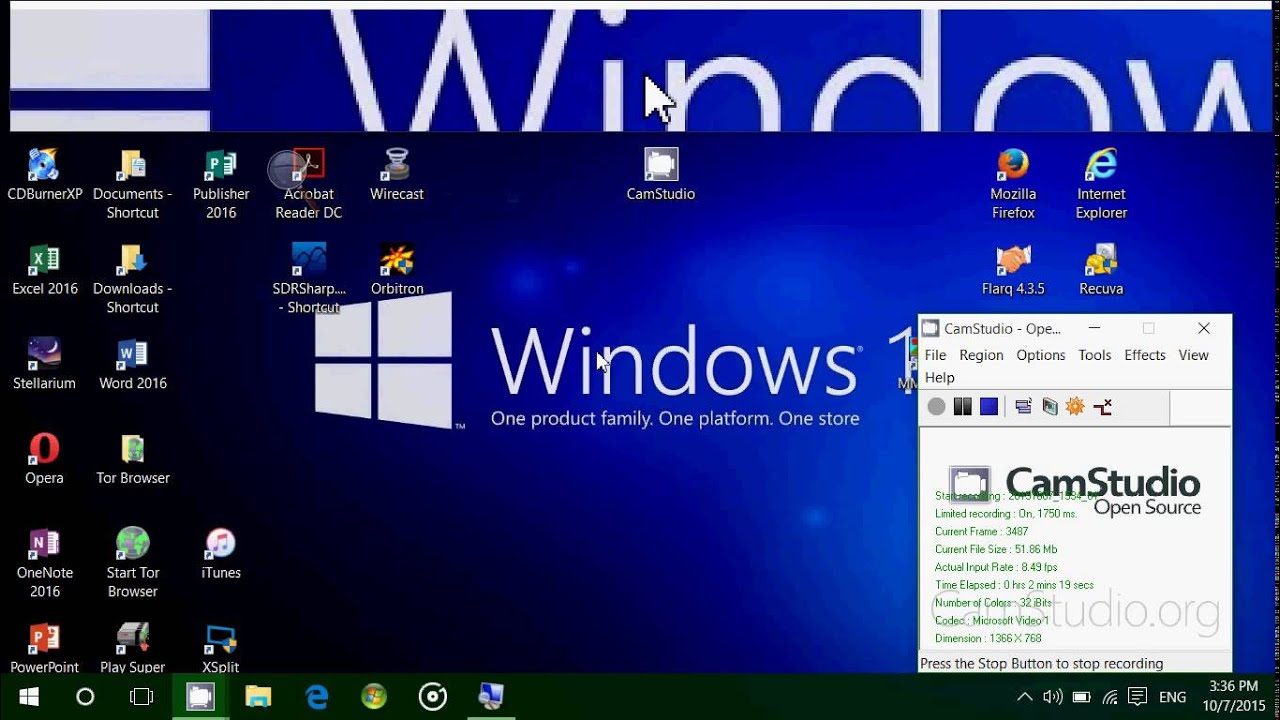Pause the recording in CamStudio
1280x720 pixels.
pyautogui.click(x=962, y=406)
